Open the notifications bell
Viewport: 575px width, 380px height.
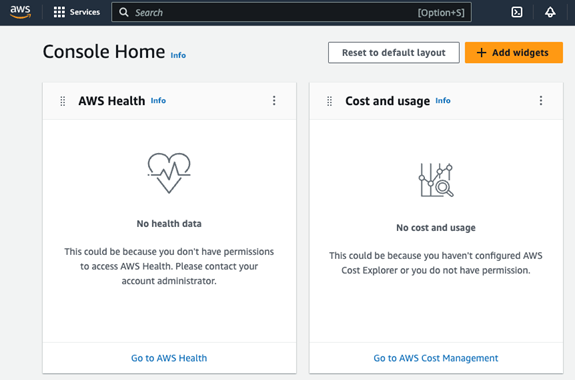550,12
